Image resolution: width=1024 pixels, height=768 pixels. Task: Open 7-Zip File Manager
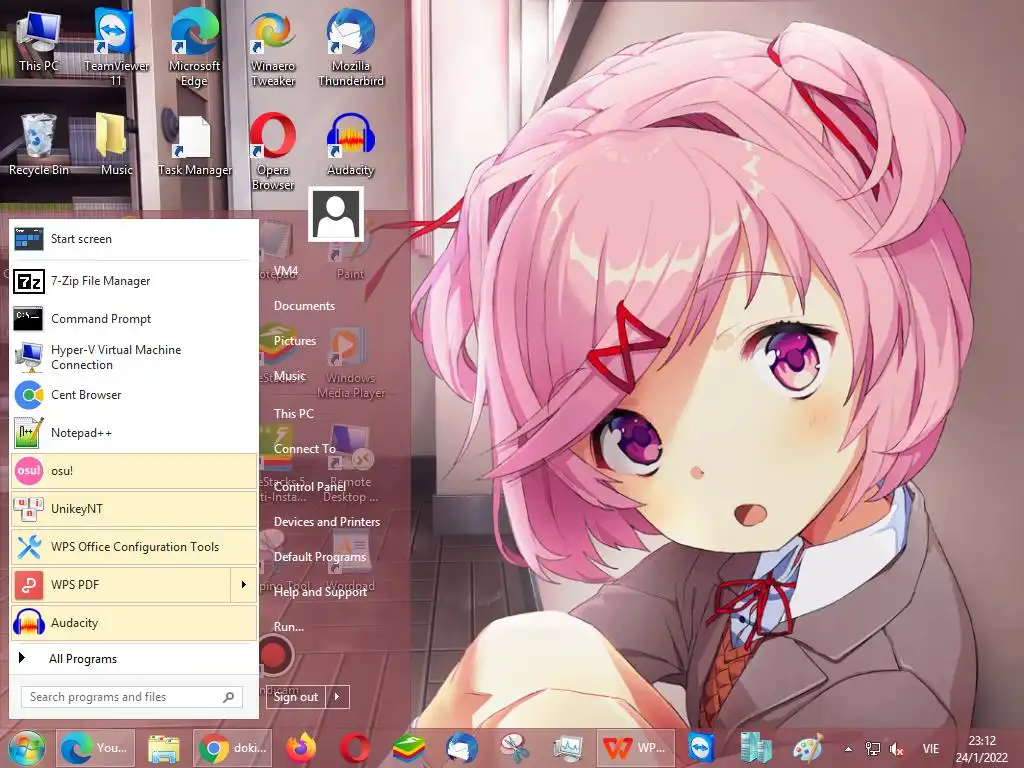[134, 281]
